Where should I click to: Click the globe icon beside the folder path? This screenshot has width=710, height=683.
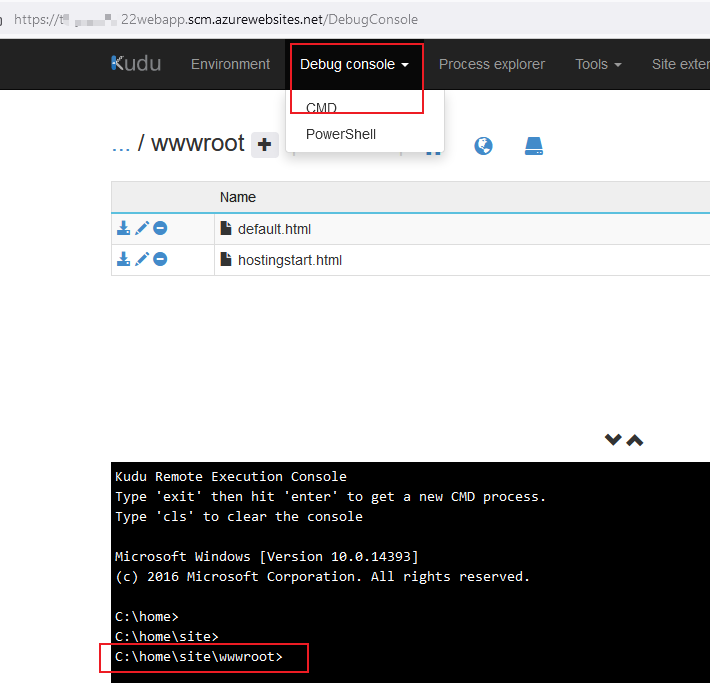(483, 146)
